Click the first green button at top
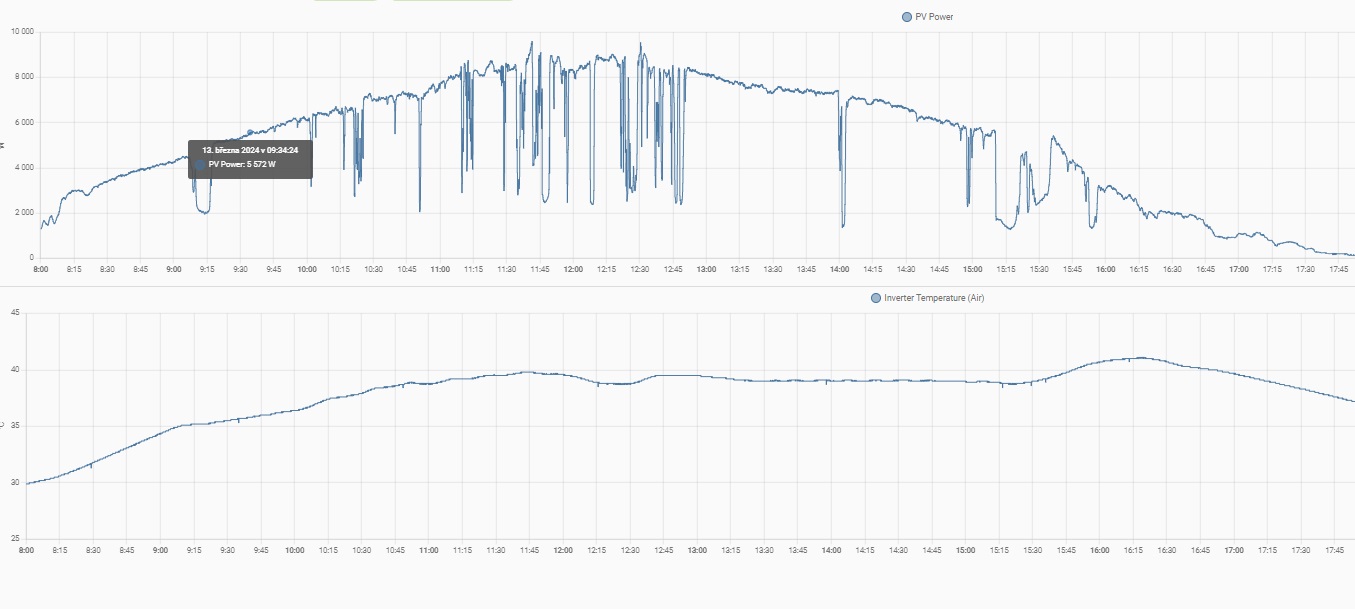 click(345, 1)
